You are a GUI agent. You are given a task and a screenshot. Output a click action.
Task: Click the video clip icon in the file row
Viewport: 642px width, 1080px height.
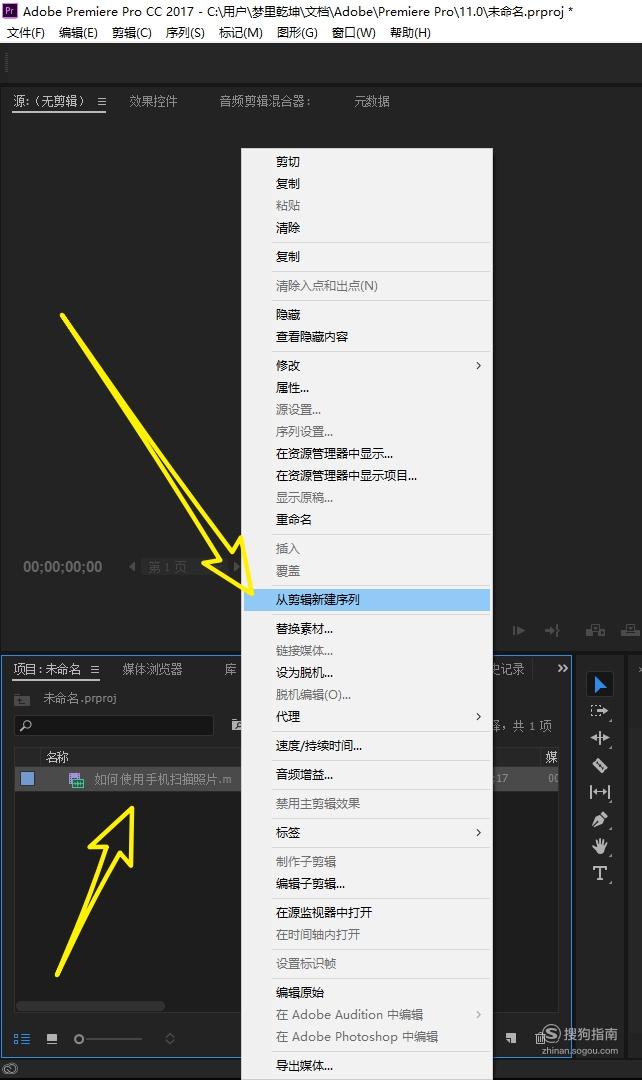click(76, 780)
